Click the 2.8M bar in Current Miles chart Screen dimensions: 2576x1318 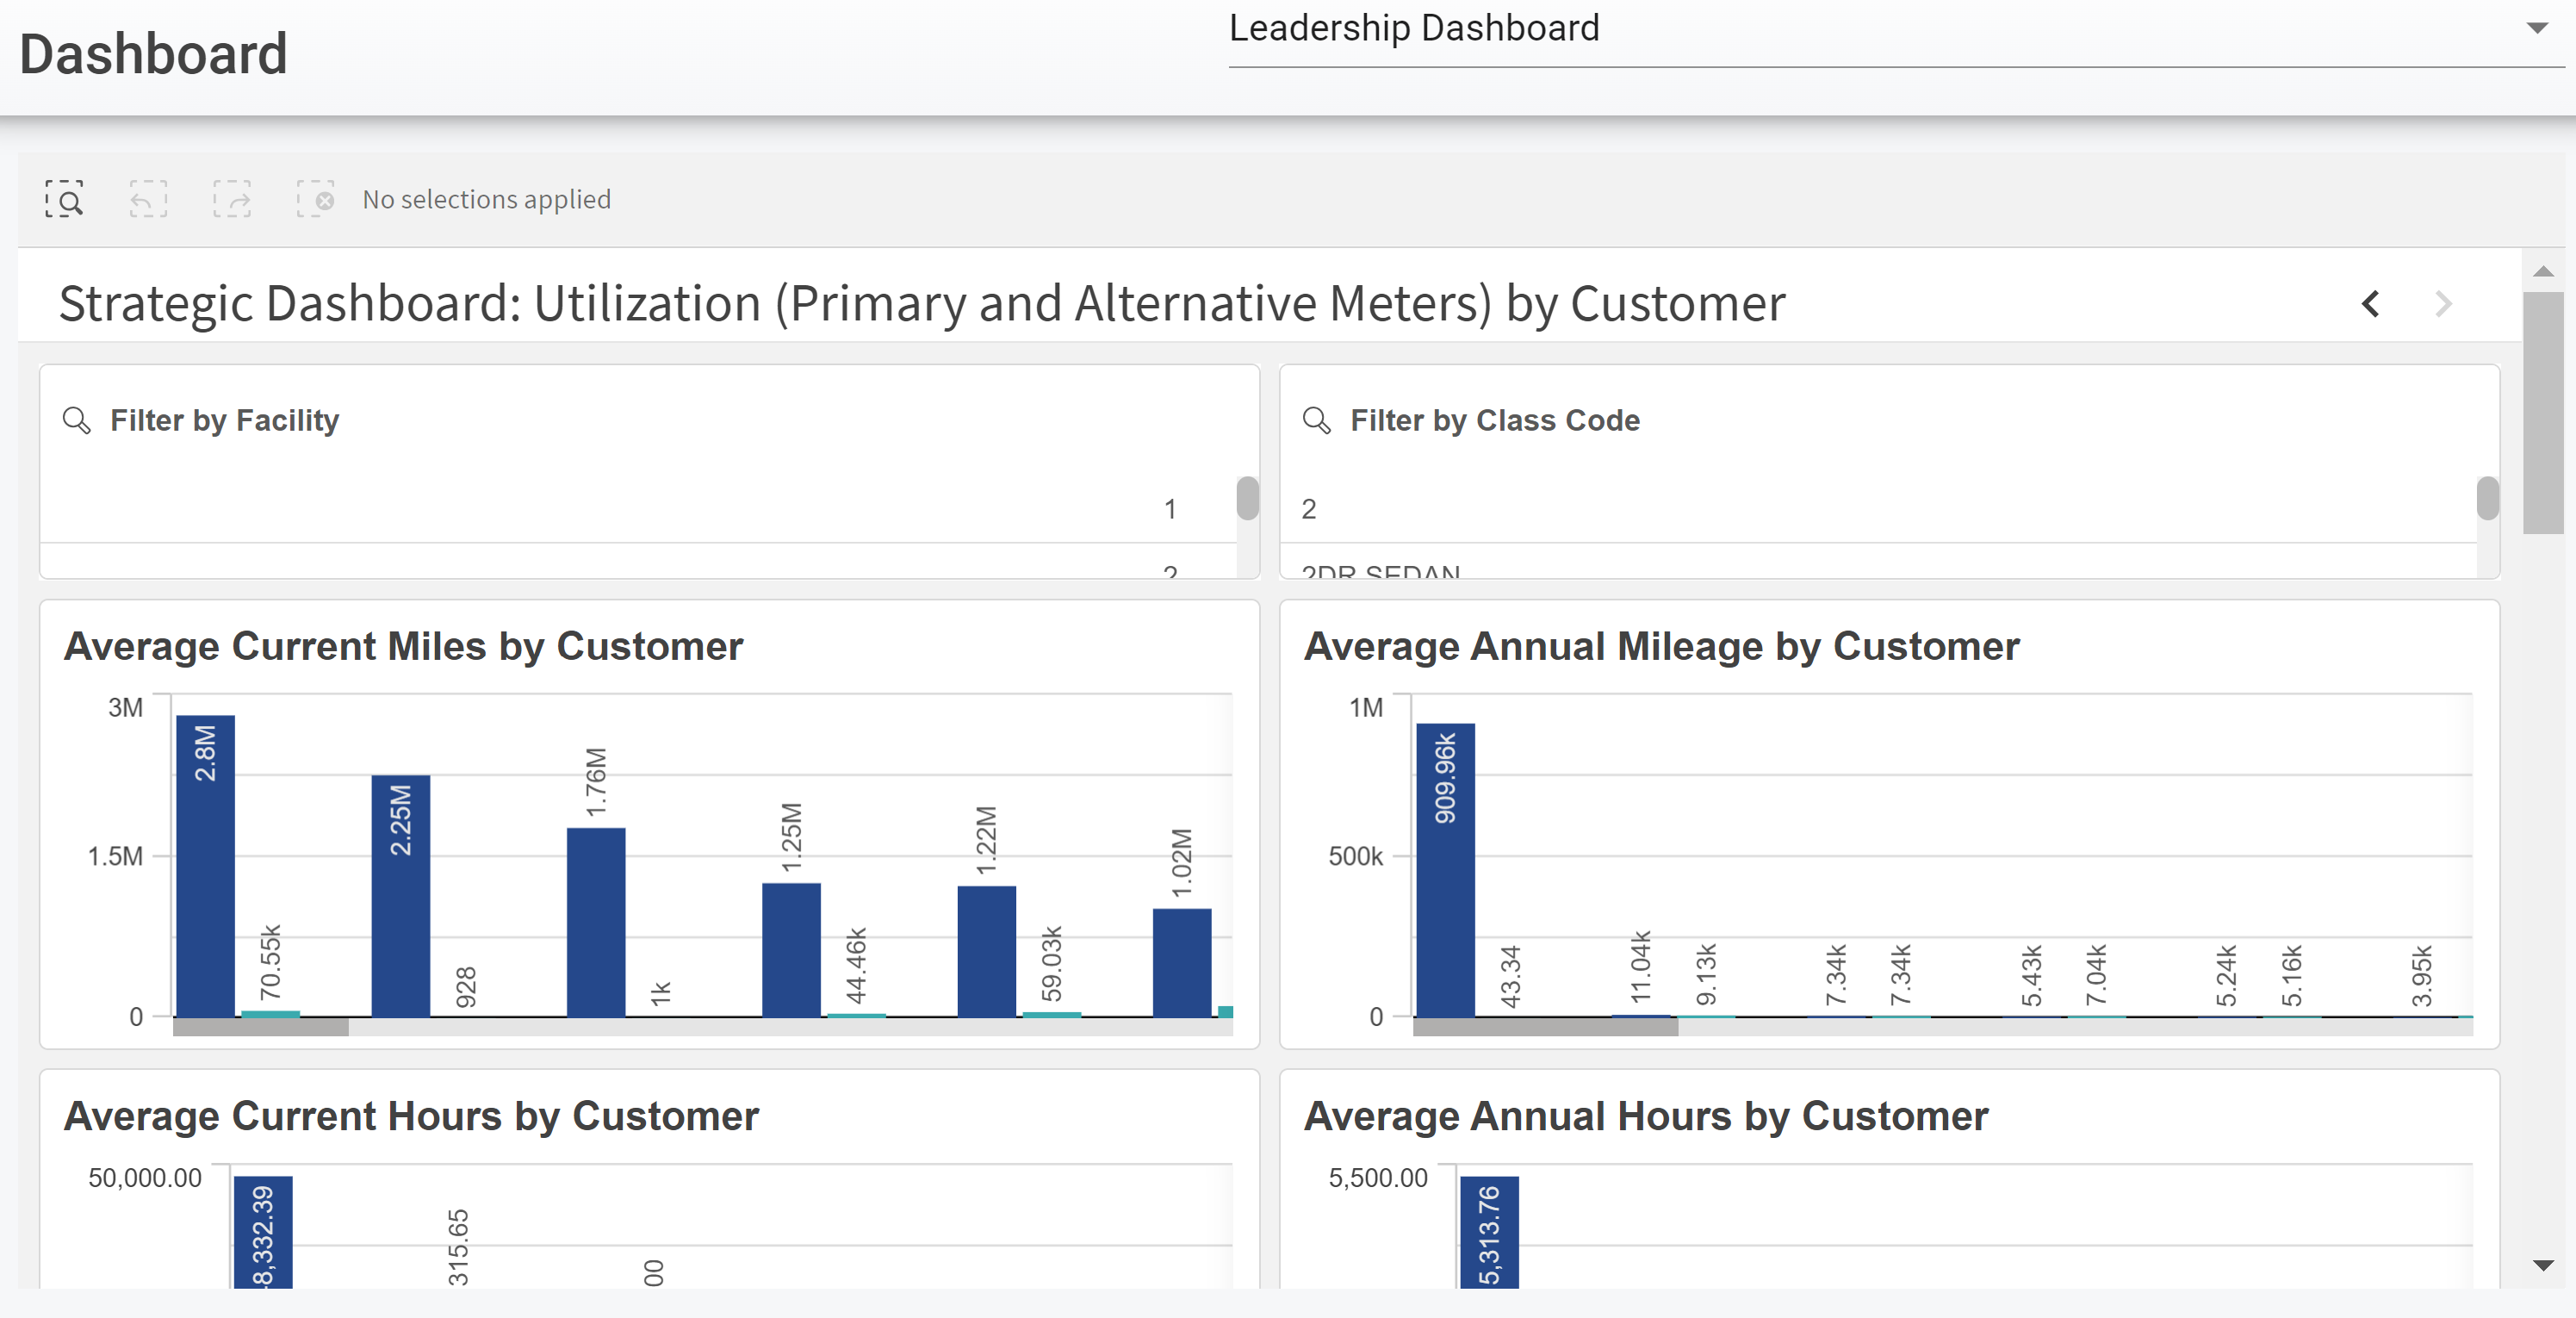pos(205,865)
